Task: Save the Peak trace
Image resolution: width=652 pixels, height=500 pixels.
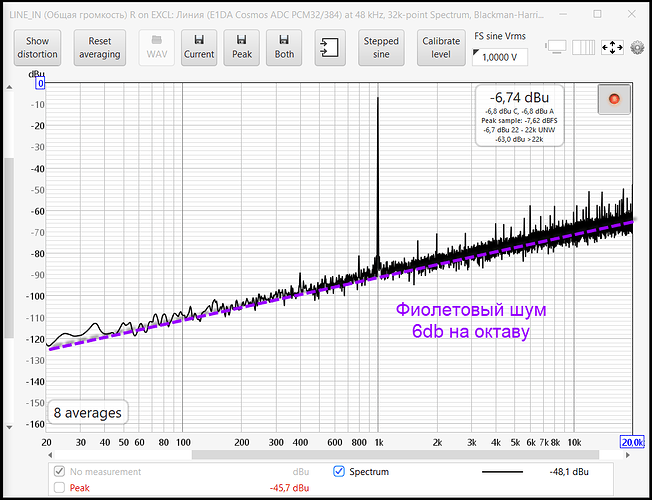Action: pos(242,47)
